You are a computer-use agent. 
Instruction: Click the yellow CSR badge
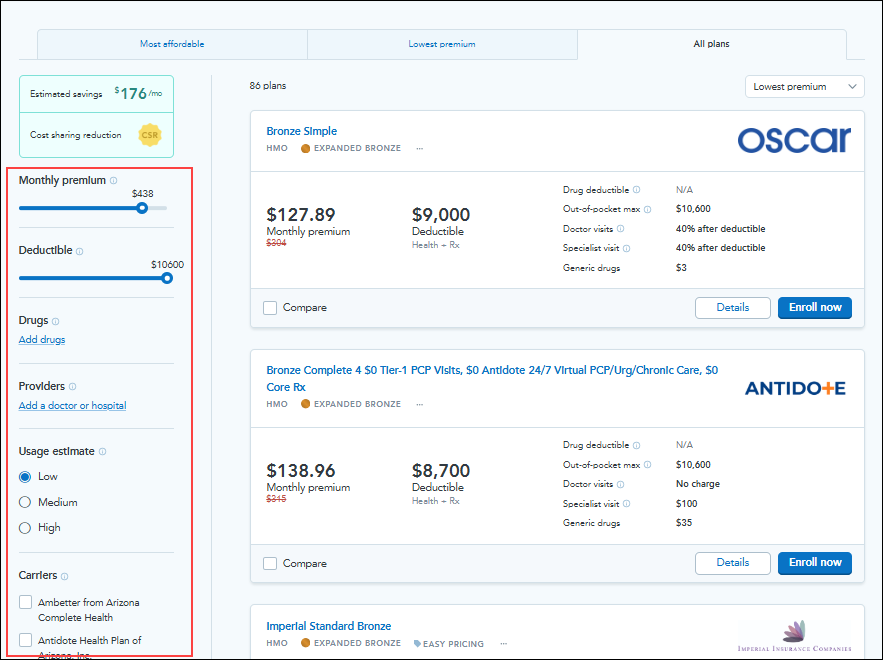point(150,135)
